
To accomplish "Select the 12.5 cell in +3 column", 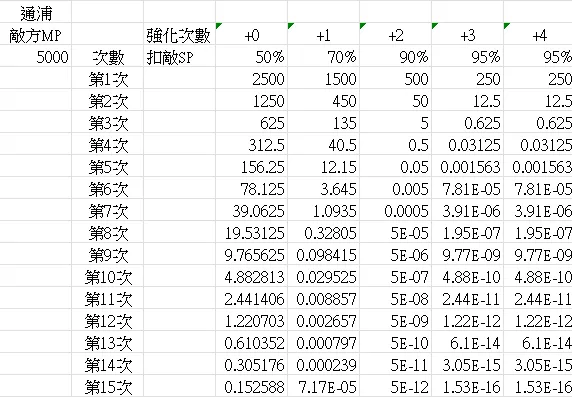I will pyautogui.click(x=468, y=100).
